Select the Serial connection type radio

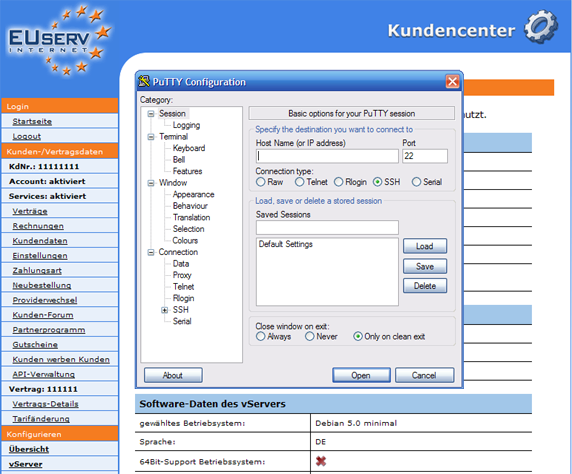click(x=416, y=182)
